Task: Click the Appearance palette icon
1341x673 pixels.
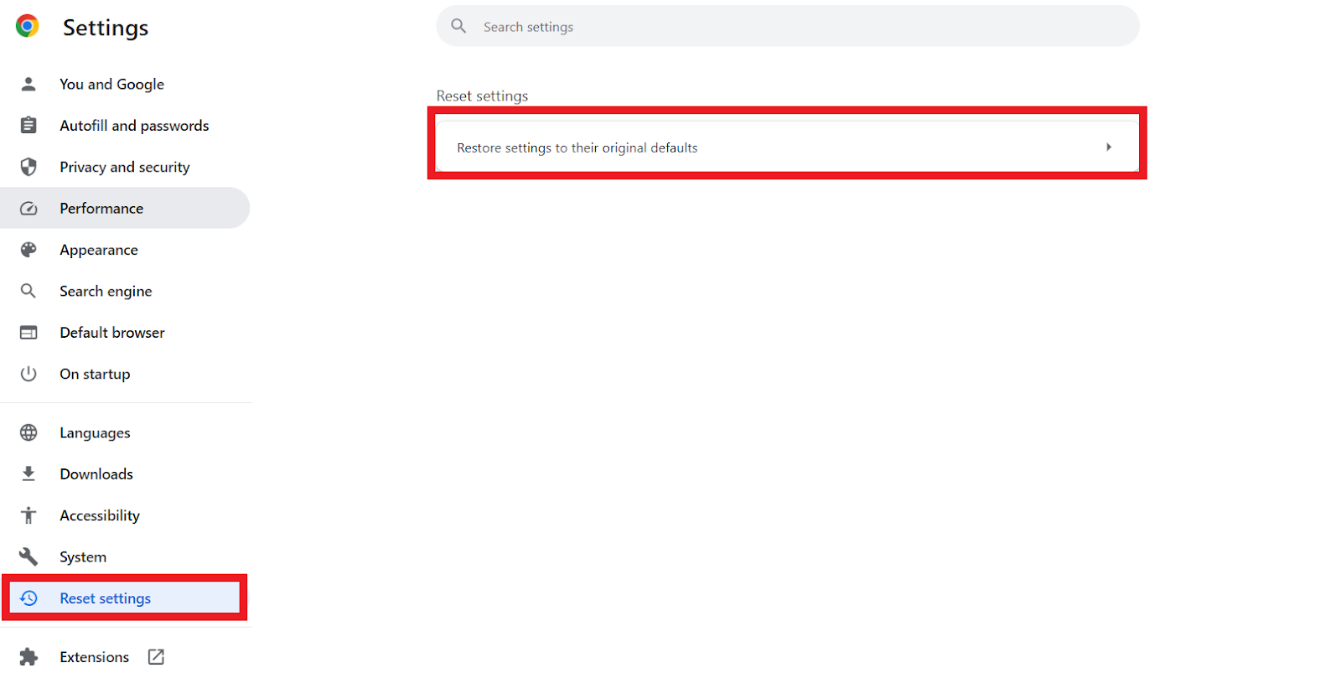Action: pyautogui.click(x=28, y=250)
